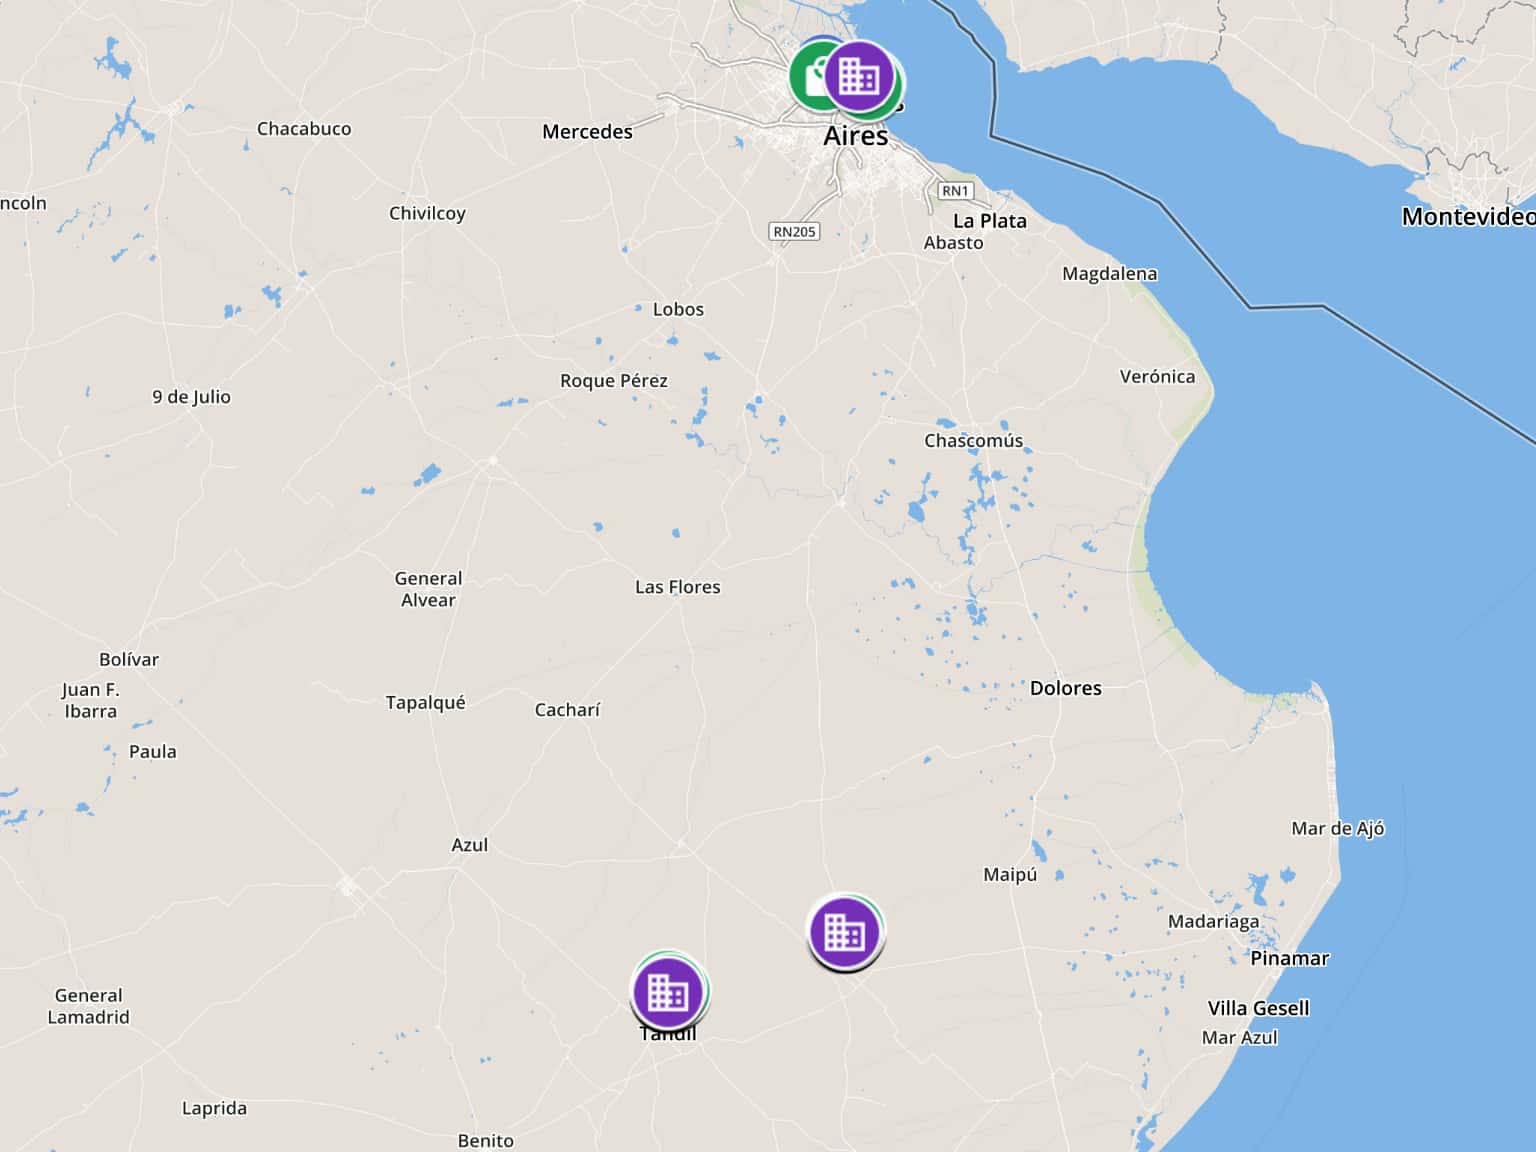Click the RN205 road shield
Viewport: 1536px width, 1152px height.
coord(795,231)
